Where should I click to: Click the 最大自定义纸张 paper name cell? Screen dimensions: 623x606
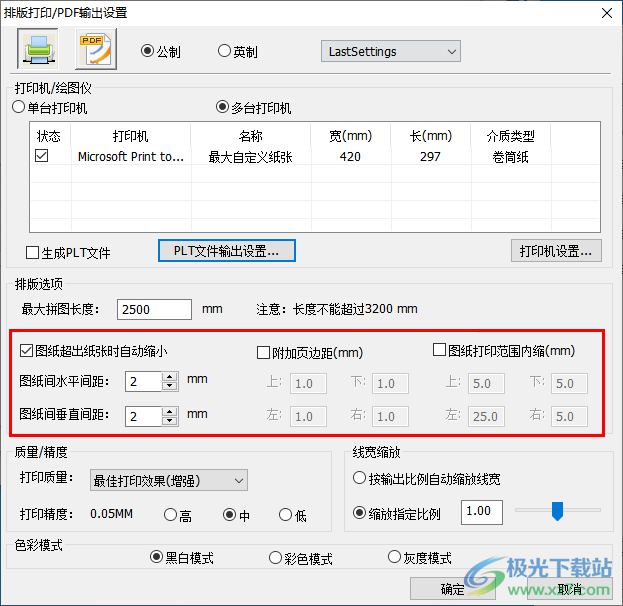click(251, 157)
